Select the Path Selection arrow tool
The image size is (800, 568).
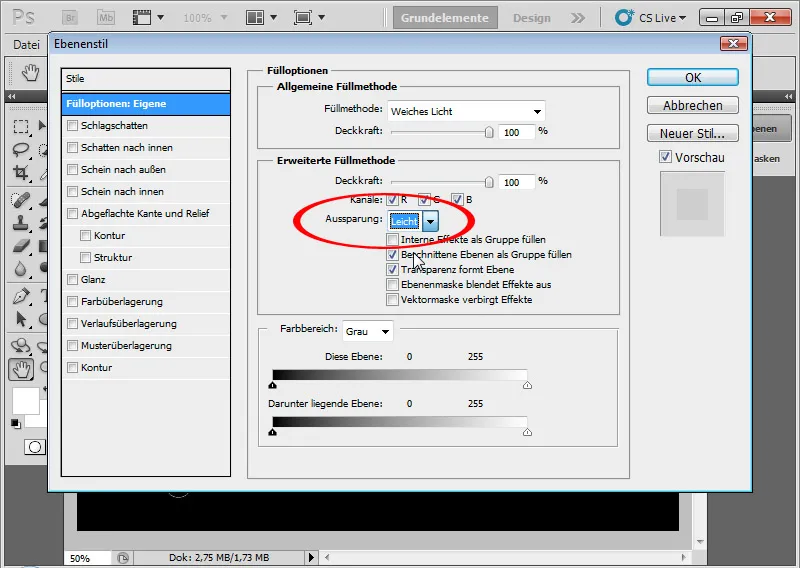tap(21, 319)
